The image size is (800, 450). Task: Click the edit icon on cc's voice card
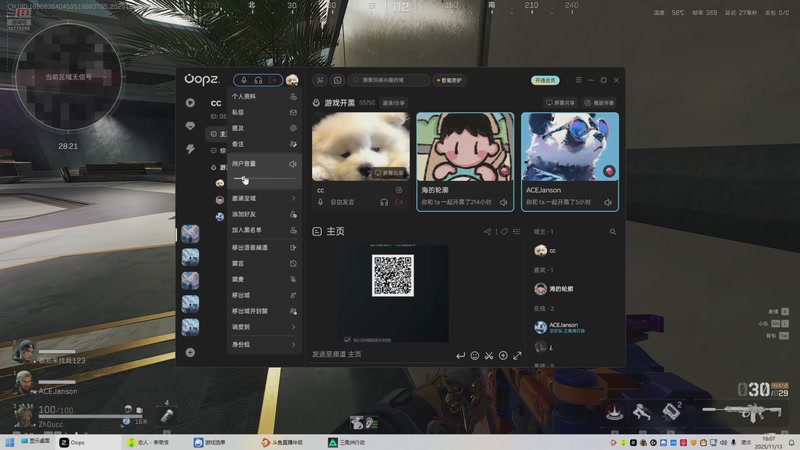click(399, 190)
